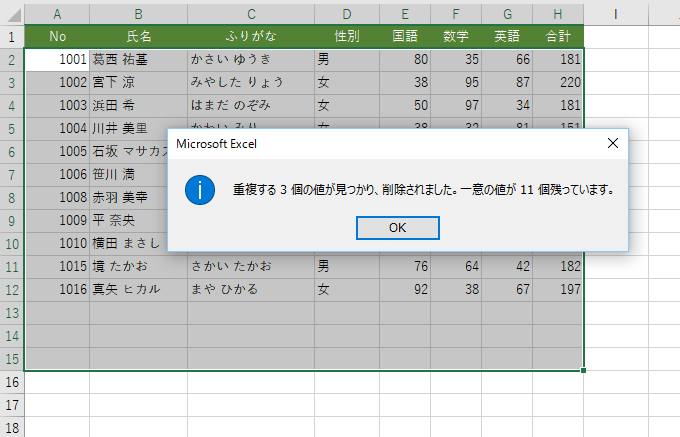The width and height of the screenshot is (680, 437).
Task: Click cell containing No 1001
Action: pyautogui.click(x=57, y=59)
